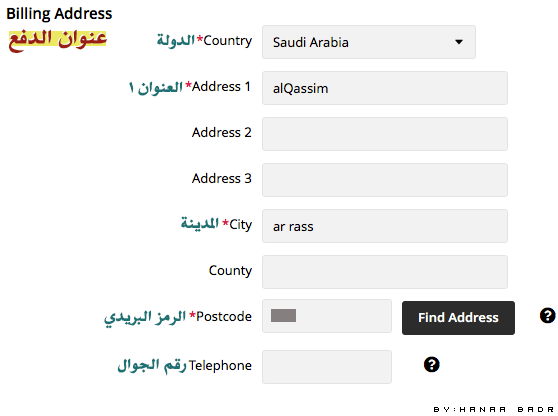Click the Postcode label text
The image size is (558, 416).
click(x=224, y=316)
